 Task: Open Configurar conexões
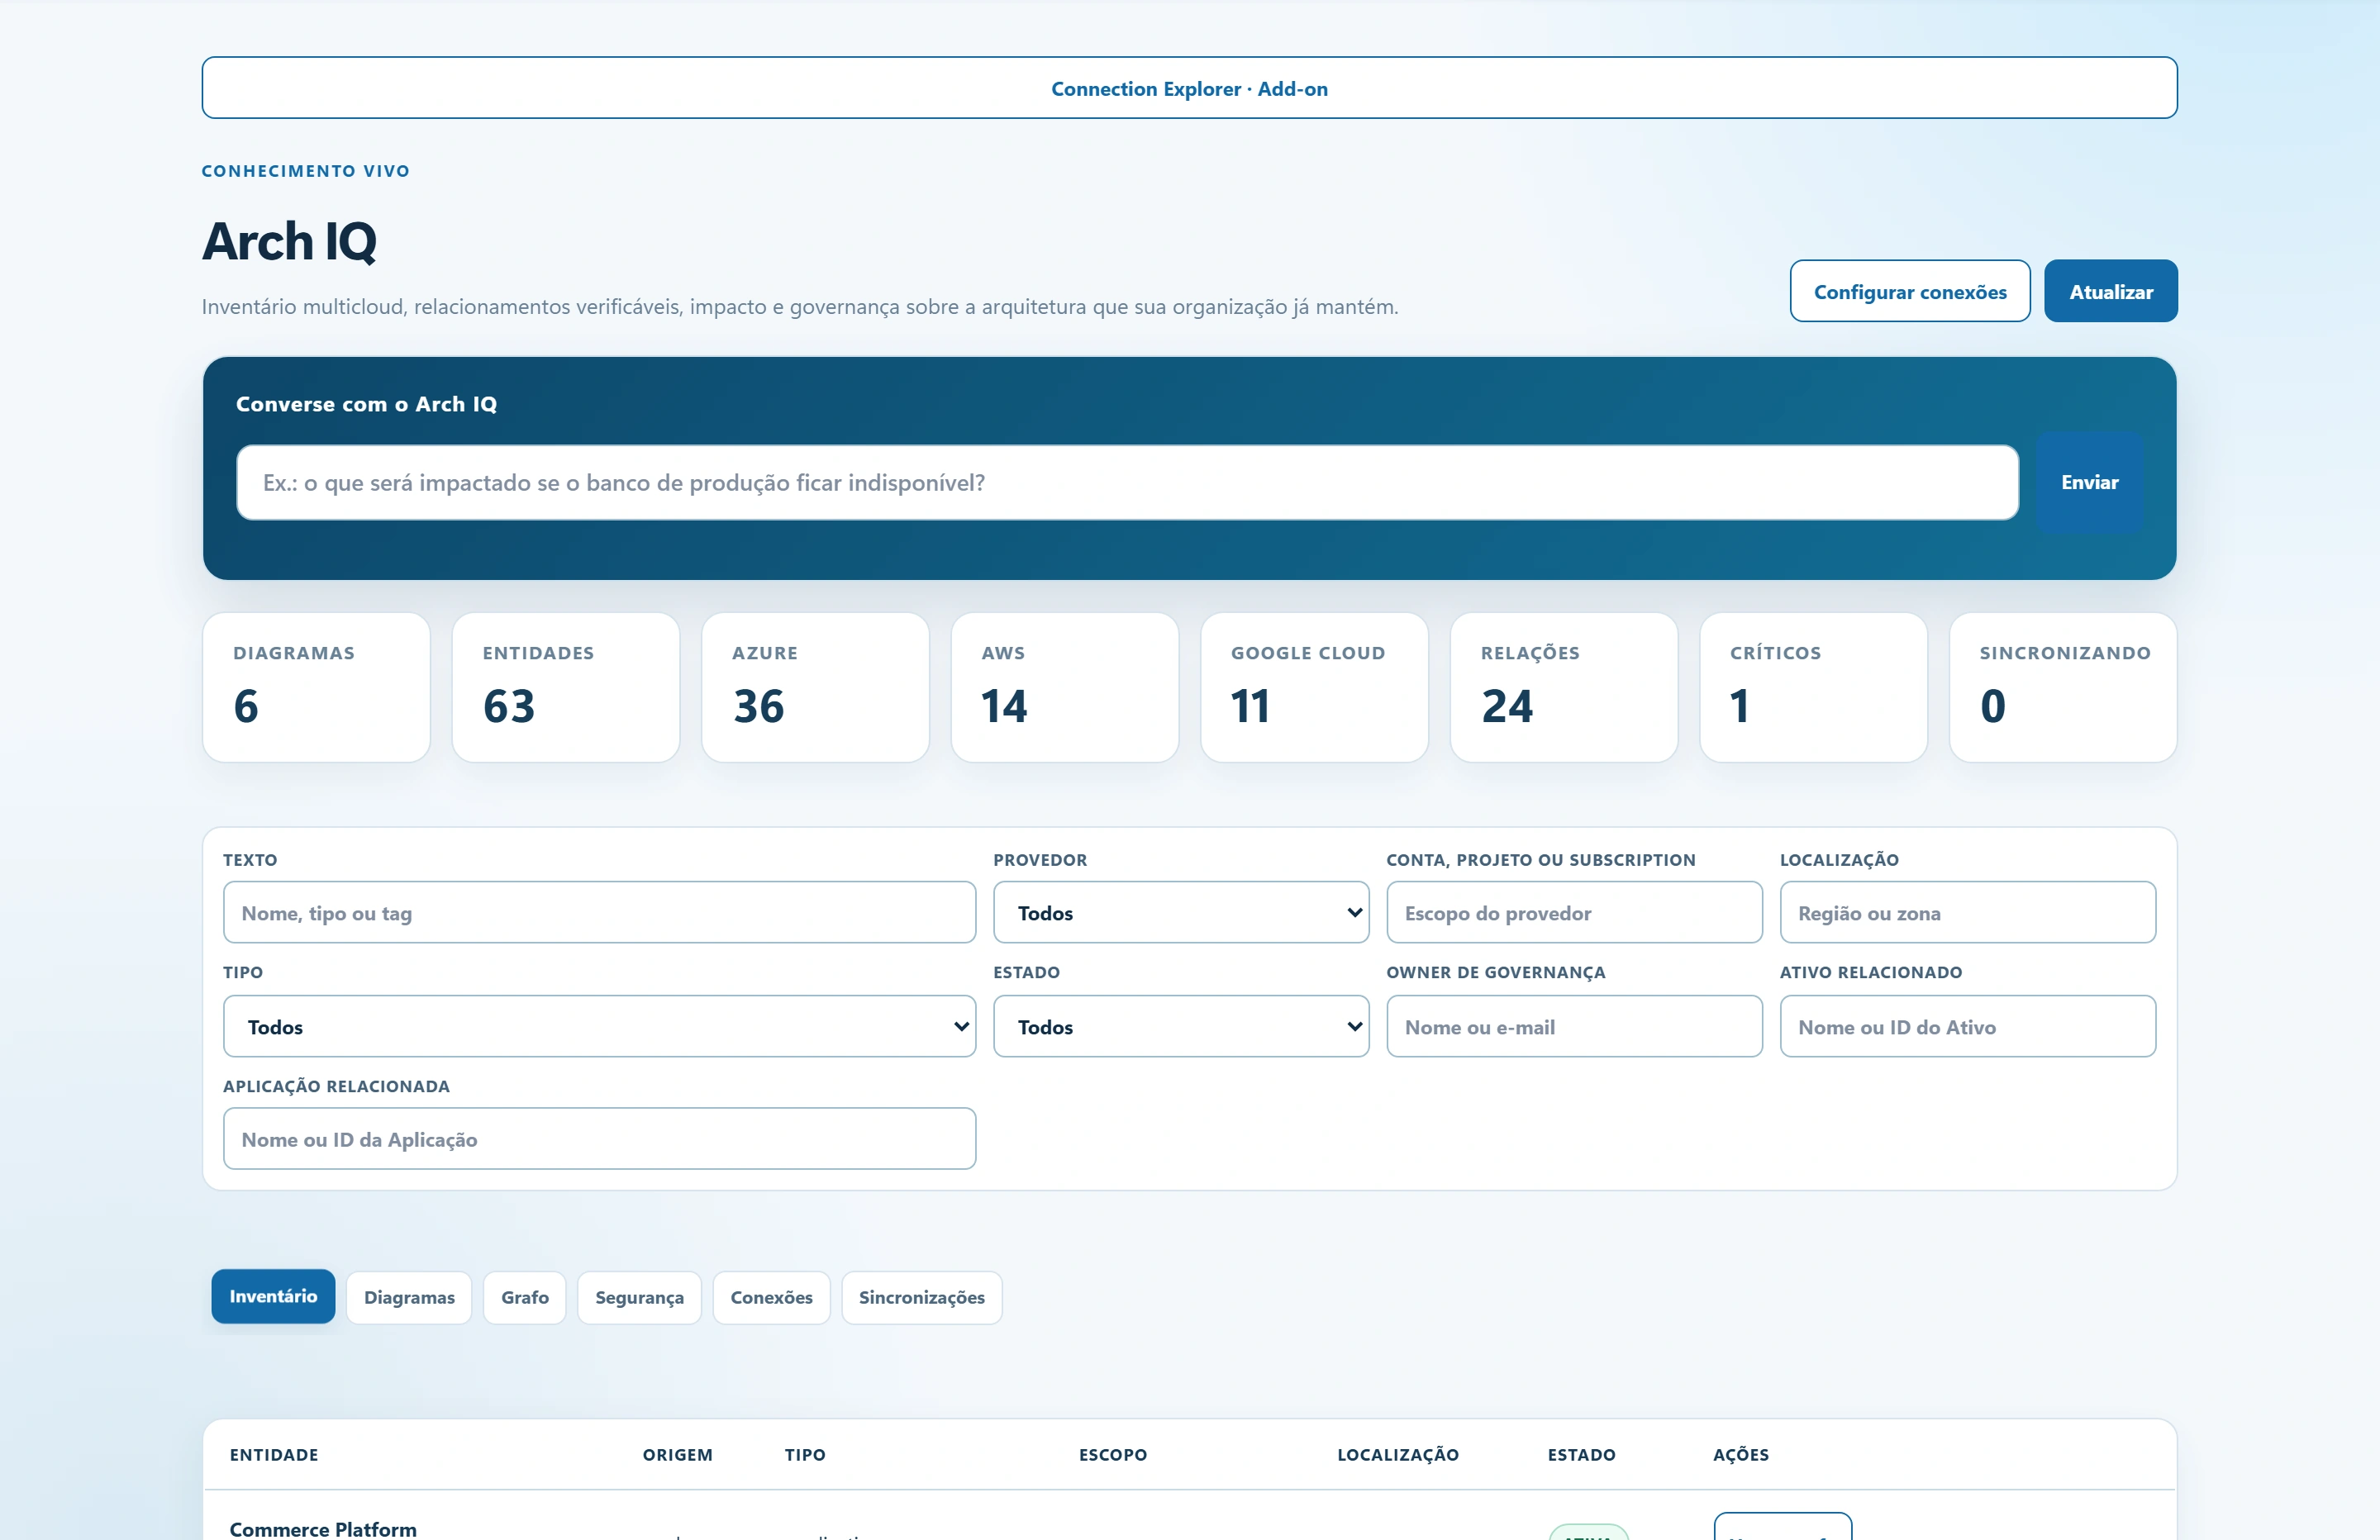point(1909,291)
